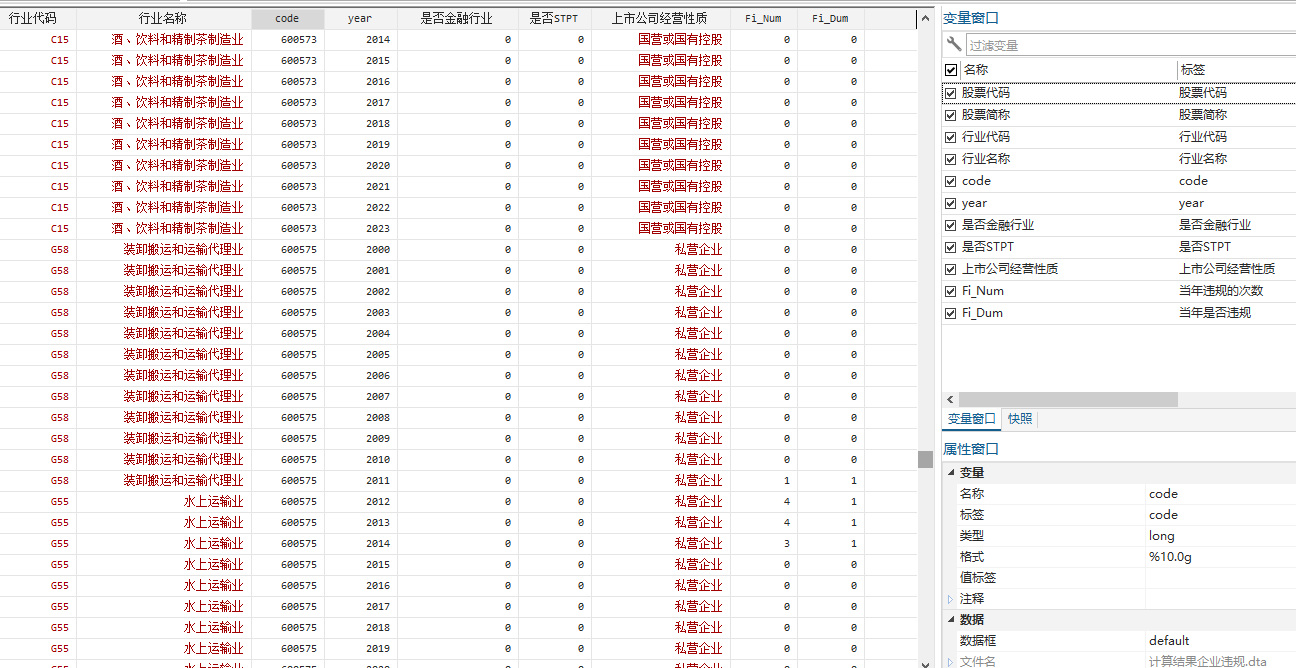Click left arrow of variables horizontal scrollbar
This screenshot has width=1296, height=668.
point(949,399)
